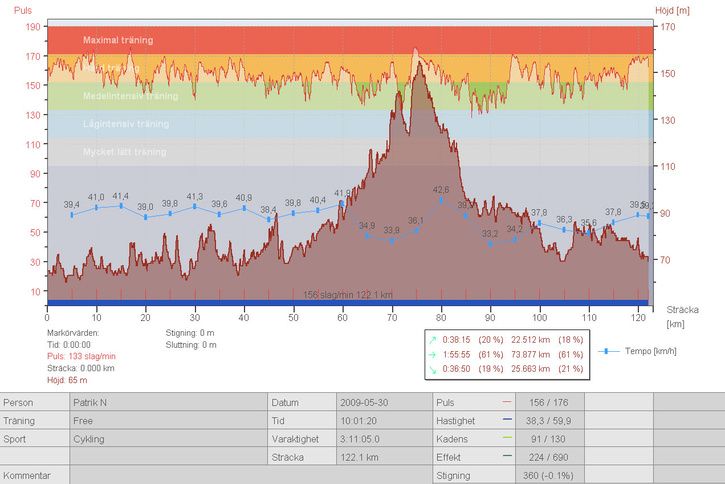Click the empty Kommentar field
This screenshot has width=725, height=484.
[x=250, y=476]
